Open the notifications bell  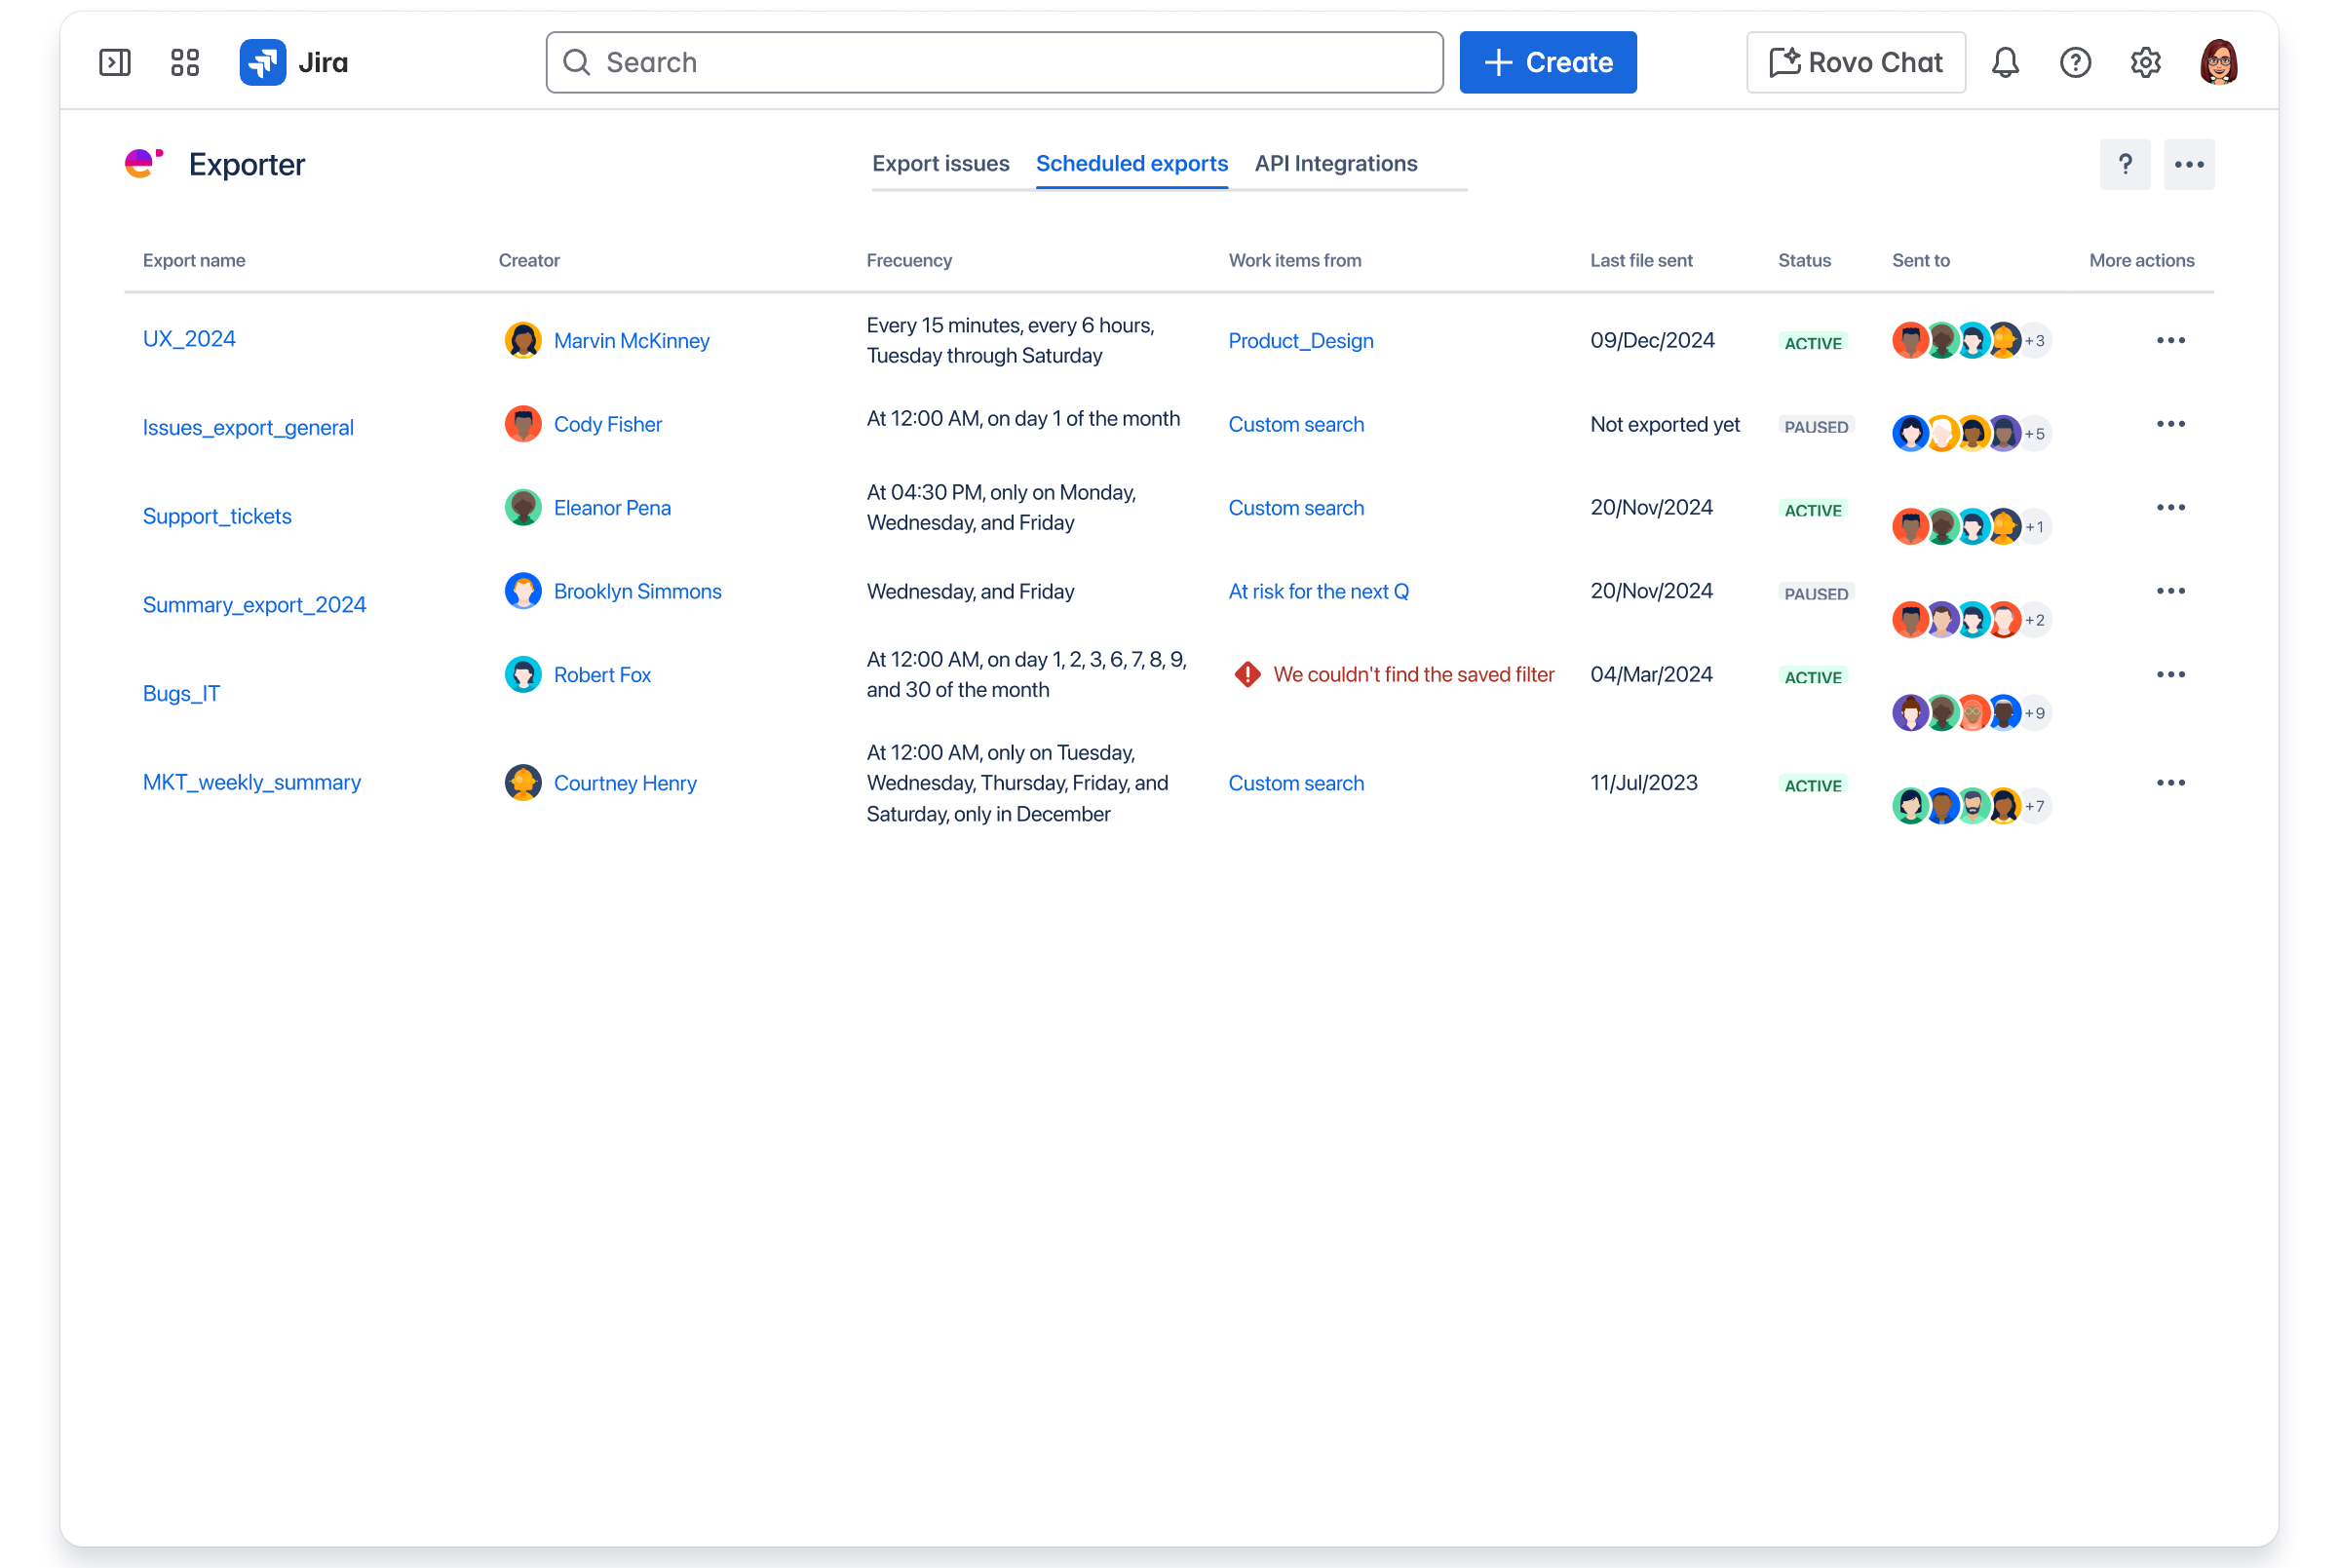click(x=2006, y=62)
